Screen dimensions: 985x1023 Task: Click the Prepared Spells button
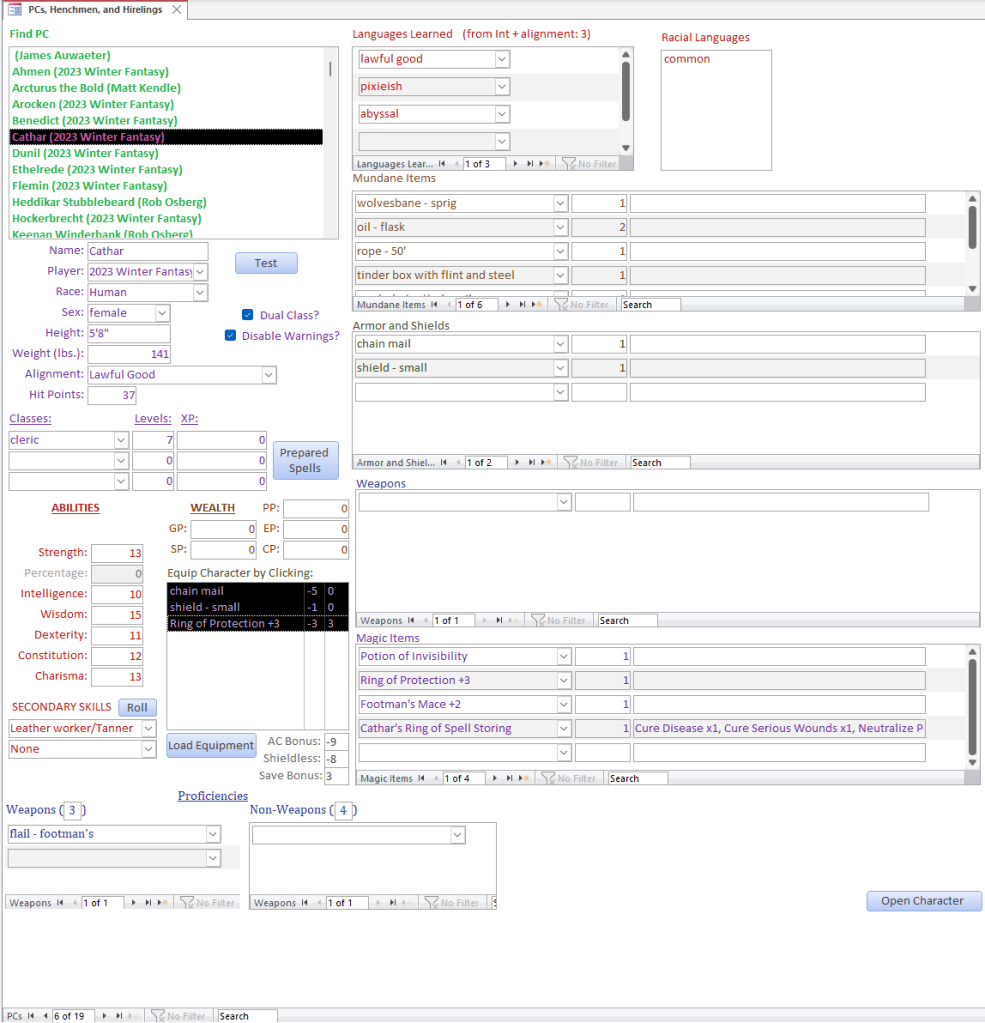click(x=304, y=461)
